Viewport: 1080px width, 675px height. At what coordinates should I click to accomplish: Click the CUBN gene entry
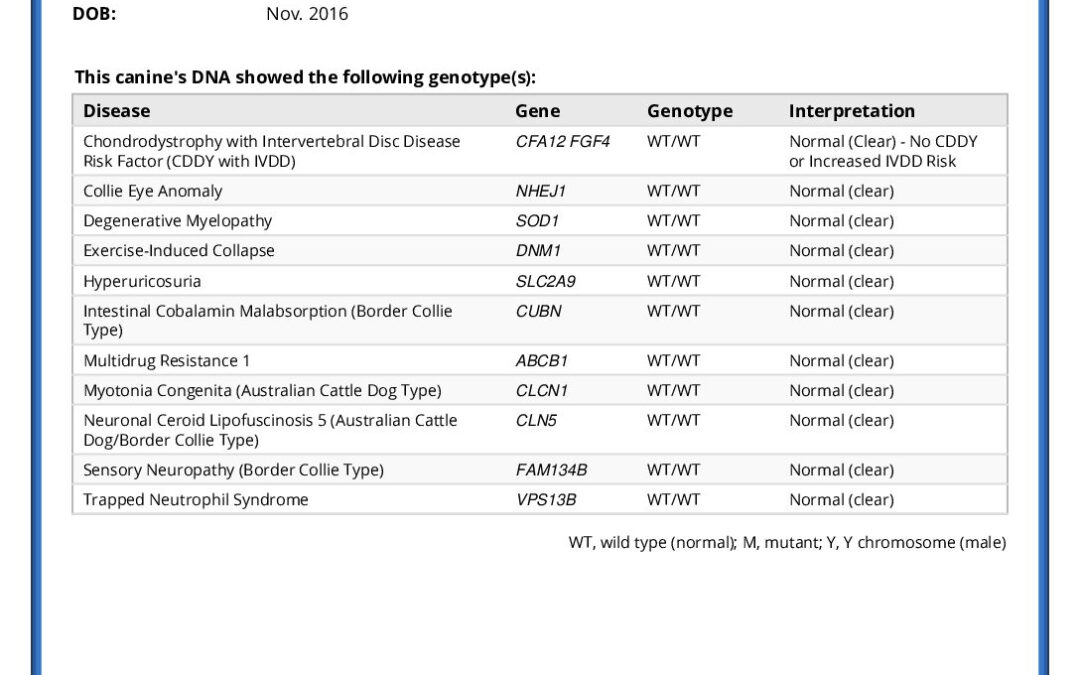click(x=538, y=311)
